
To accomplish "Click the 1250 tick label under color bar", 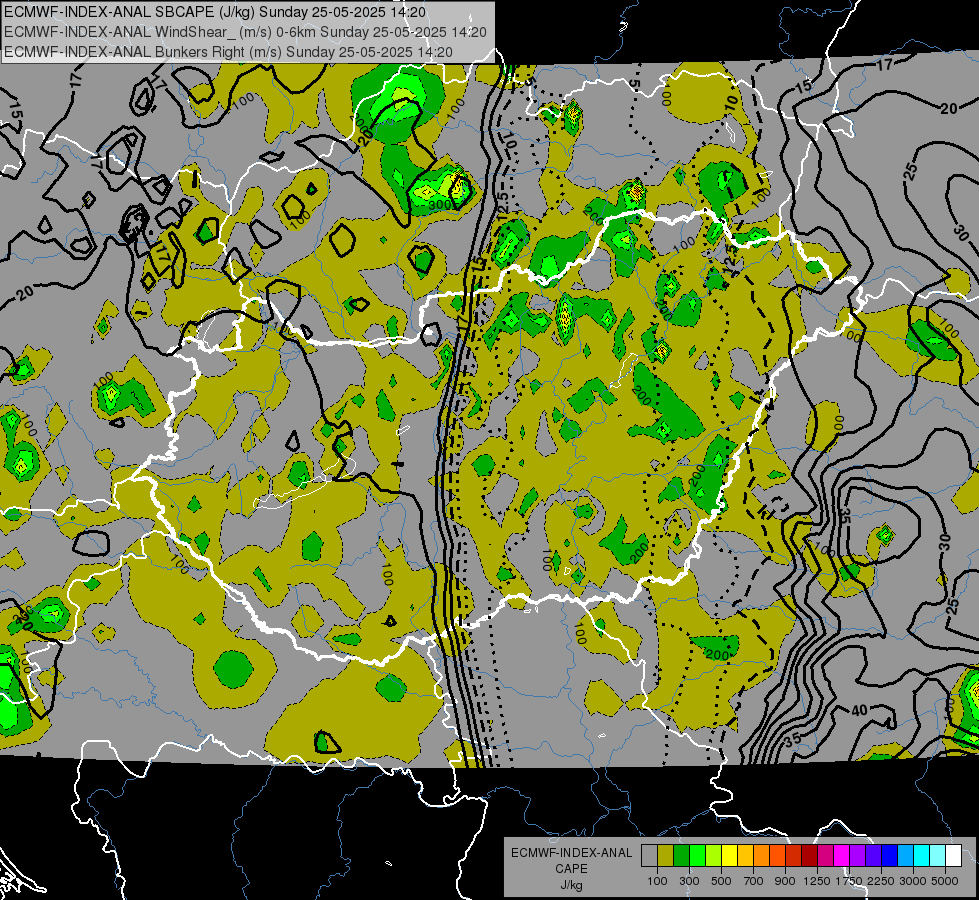I will [x=817, y=881].
